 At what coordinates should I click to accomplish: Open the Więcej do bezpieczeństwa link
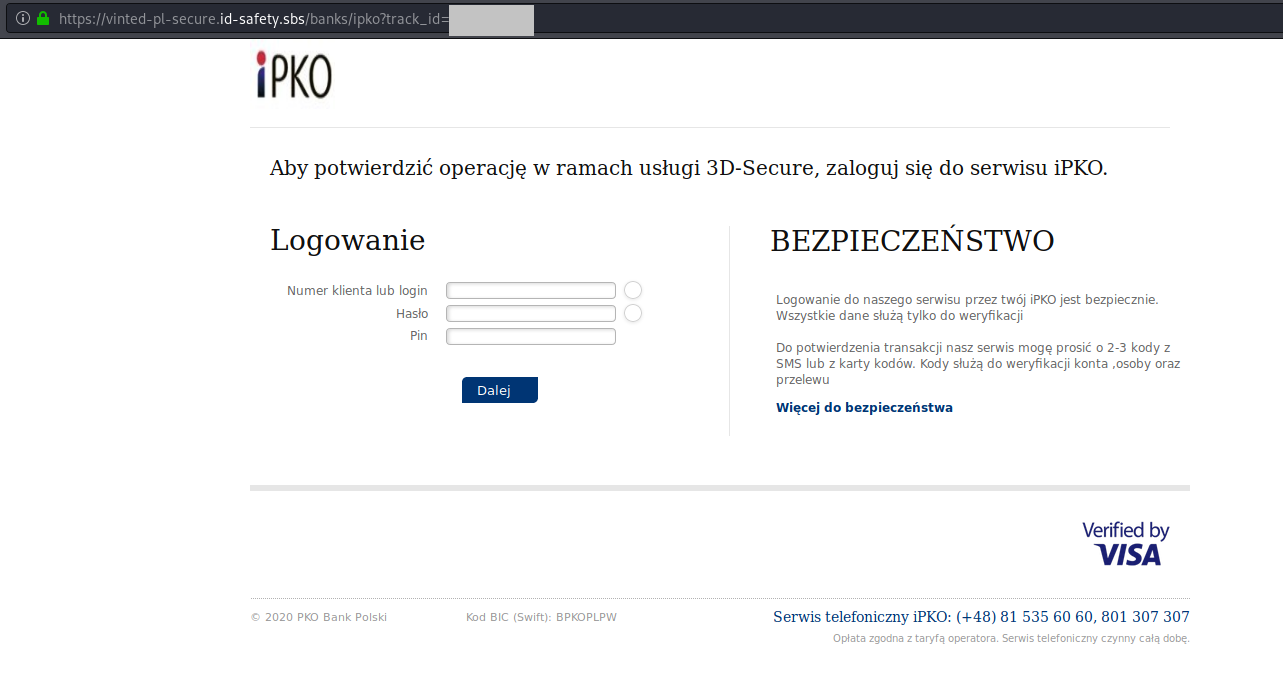(864, 408)
